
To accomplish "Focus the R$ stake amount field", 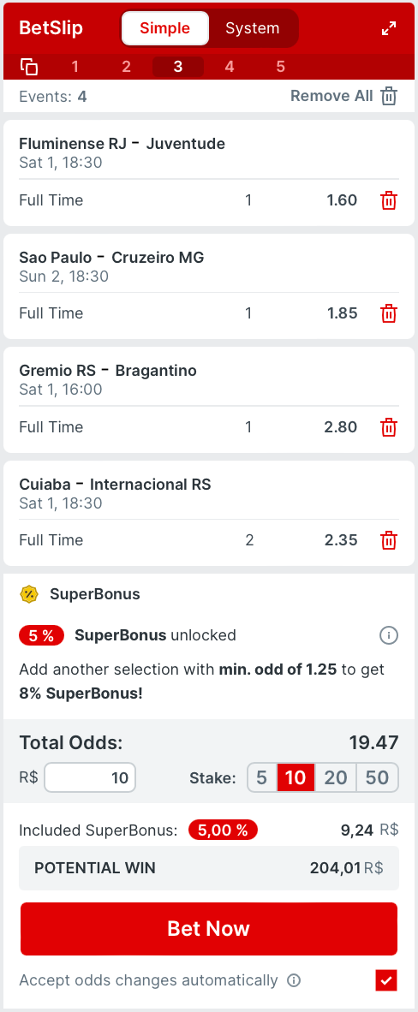I will pyautogui.click(x=90, y=778).
